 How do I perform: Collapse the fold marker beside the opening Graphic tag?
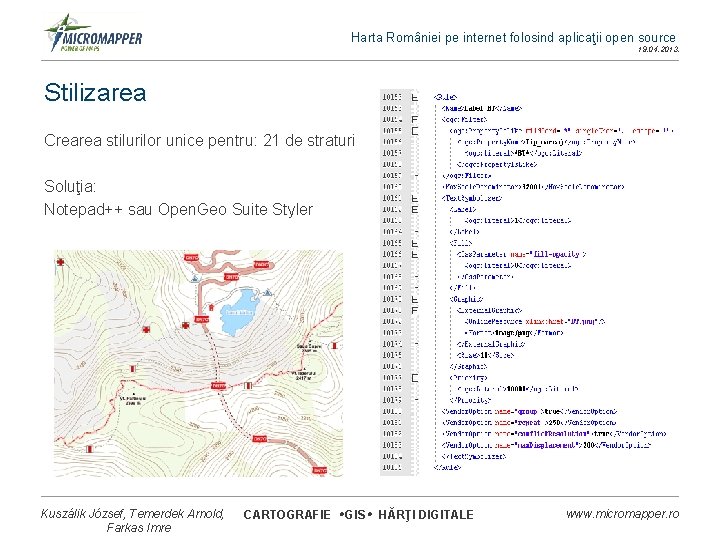click(415, 300)
